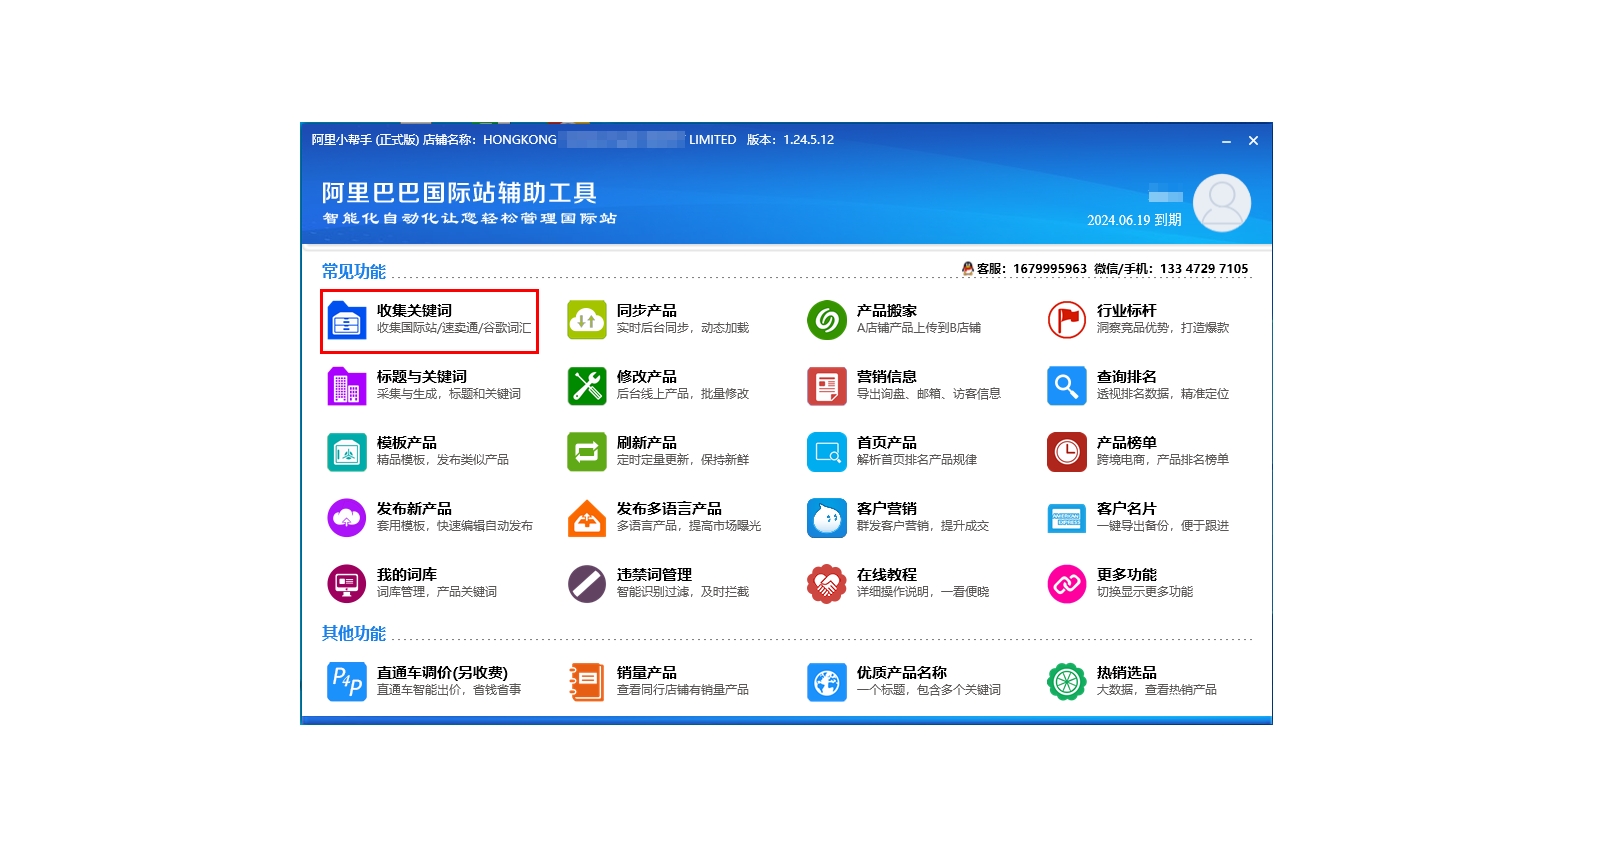The width and height of the screenshot is (1598, 858).
Task: Click the description 透视排名数据，精准定位
Action: coord(1162,394)
